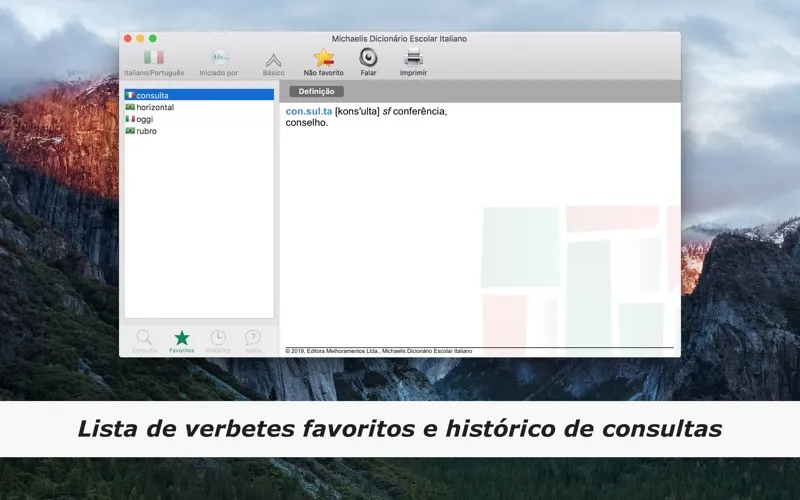800x500 pixels.
Task: Click the green full-screen window button
Action: coord(153,39)
